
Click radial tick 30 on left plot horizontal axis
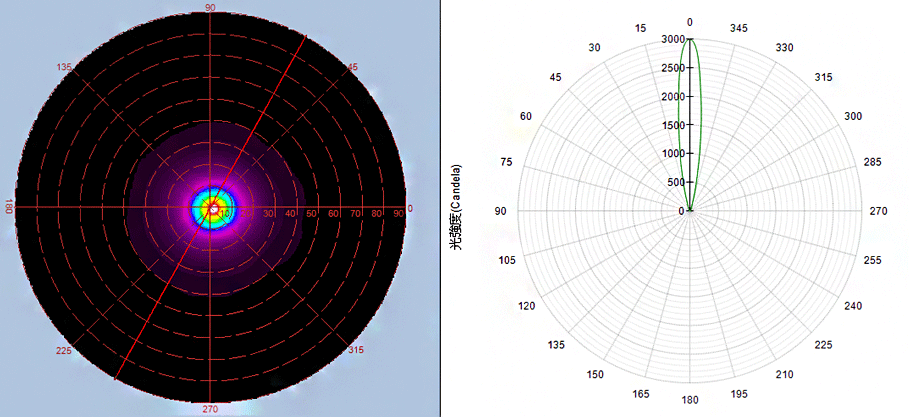pos(268,214)
